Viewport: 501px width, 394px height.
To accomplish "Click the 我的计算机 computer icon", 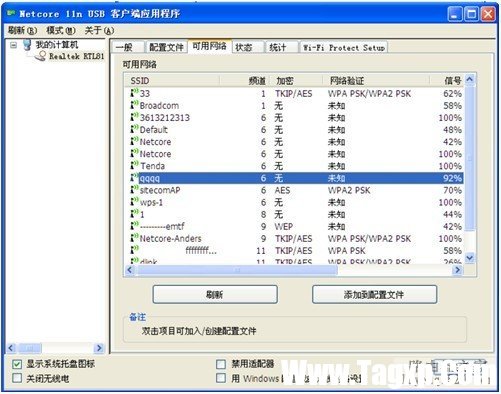I will coord(27,45).
